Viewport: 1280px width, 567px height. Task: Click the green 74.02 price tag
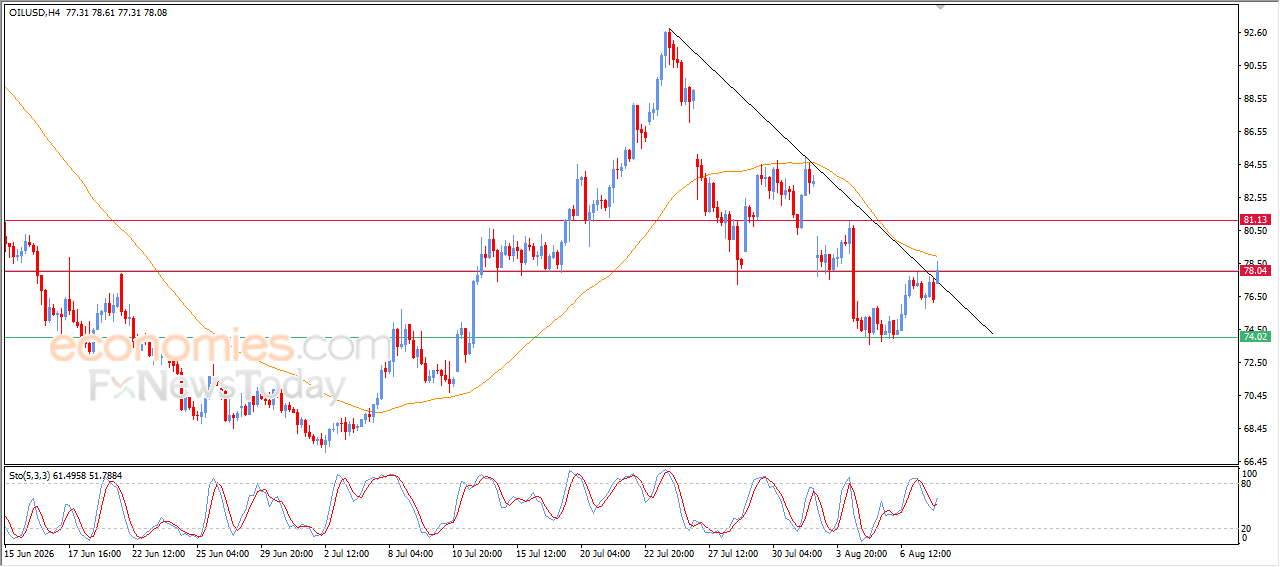pos(1255,337)
